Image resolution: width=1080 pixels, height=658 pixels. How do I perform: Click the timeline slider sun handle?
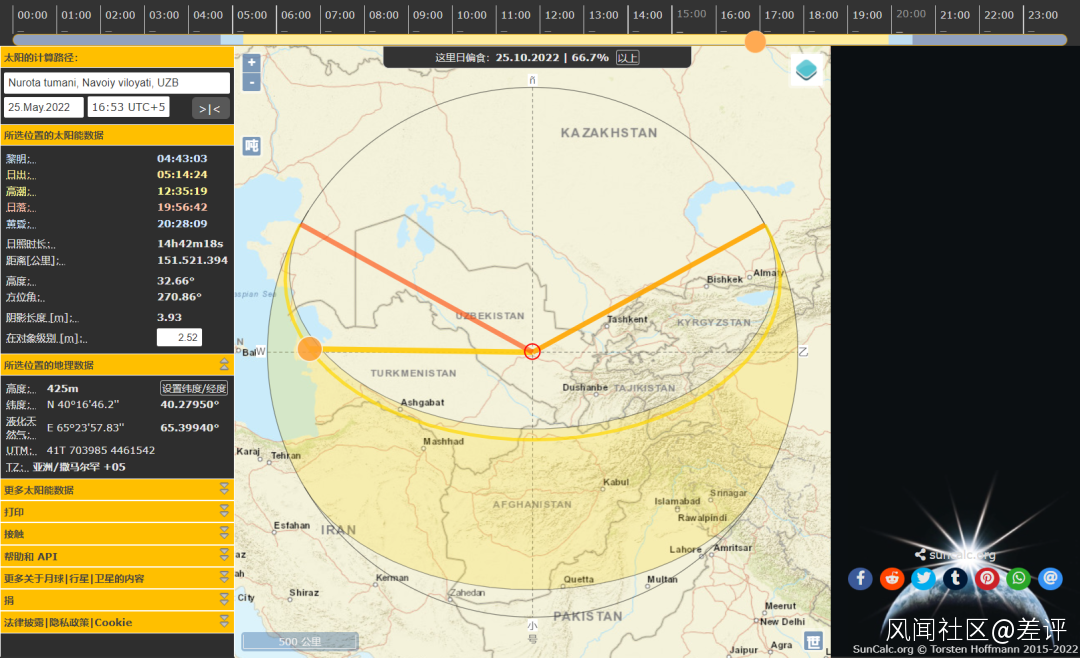pos(755,41)
